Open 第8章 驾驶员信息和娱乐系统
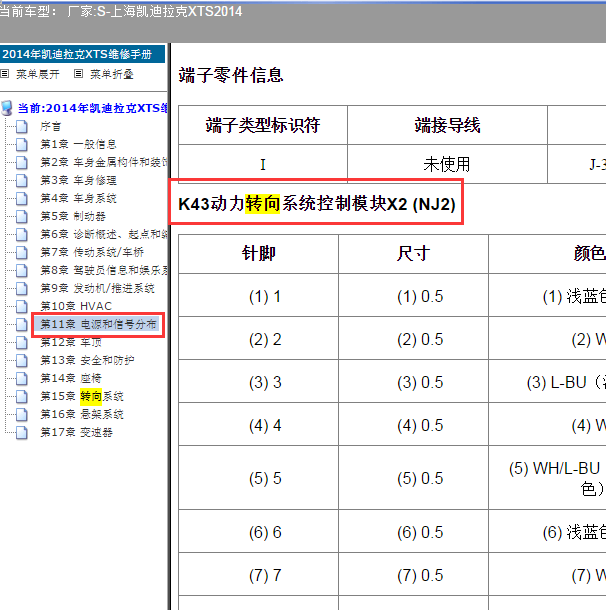The height and width of the screenshot is (610, 606). point(103,270)
